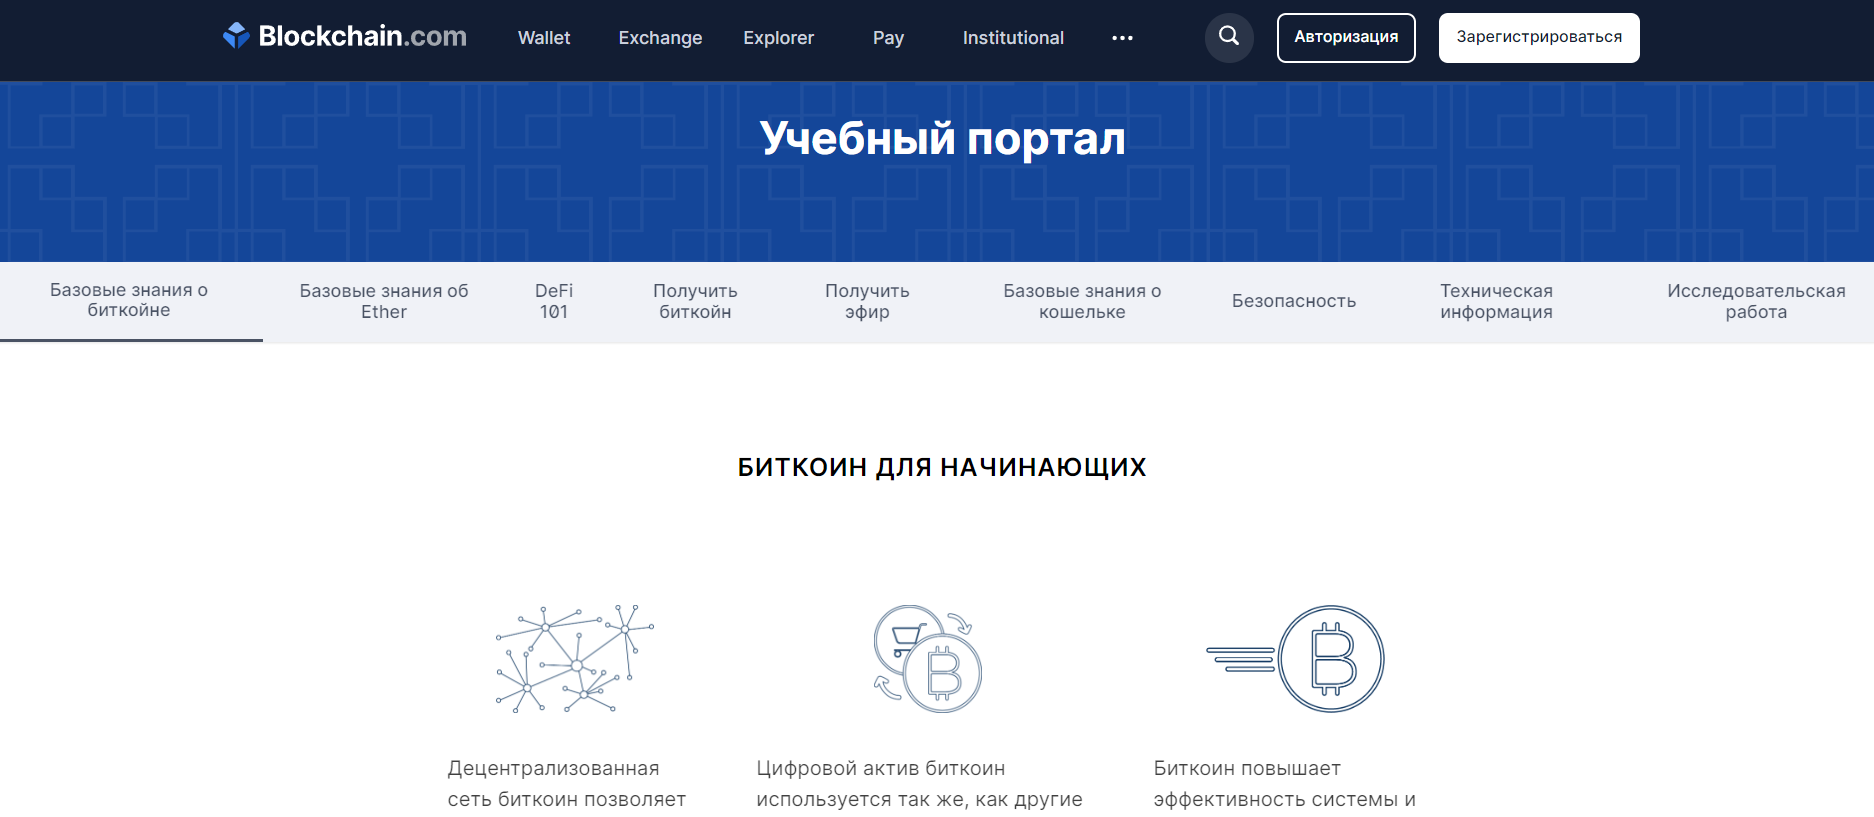This screenshot has height=817, width=1874.
Task: Switch to Базовые знания об Ether tab
Action: [384, 301]
